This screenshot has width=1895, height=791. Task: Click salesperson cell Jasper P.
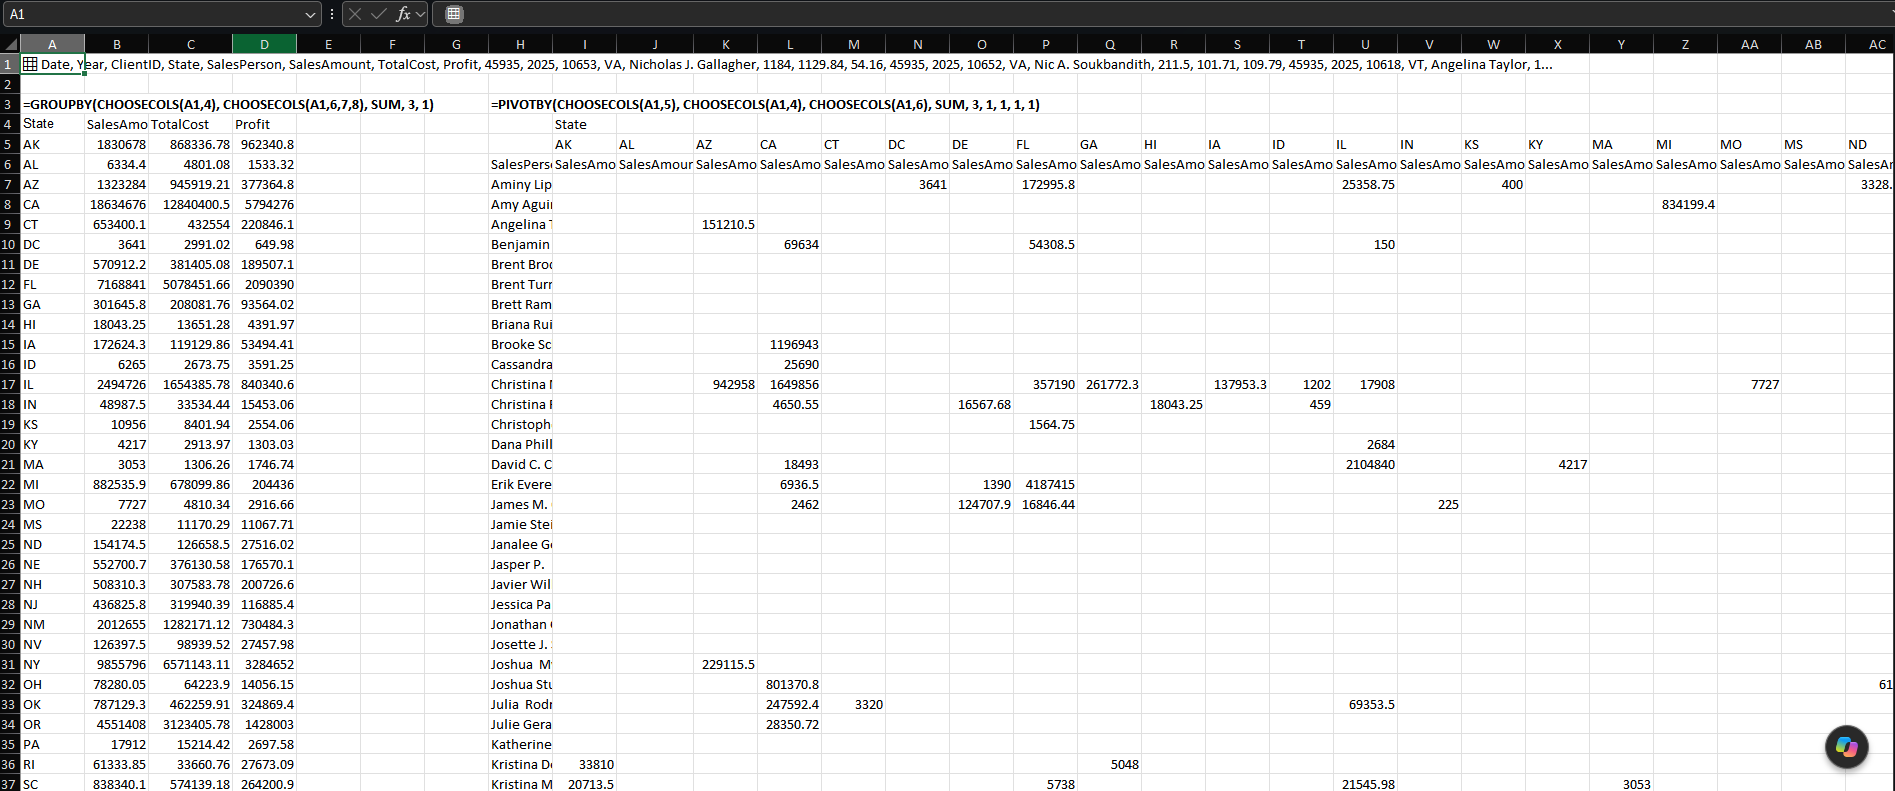click(520, 564)
